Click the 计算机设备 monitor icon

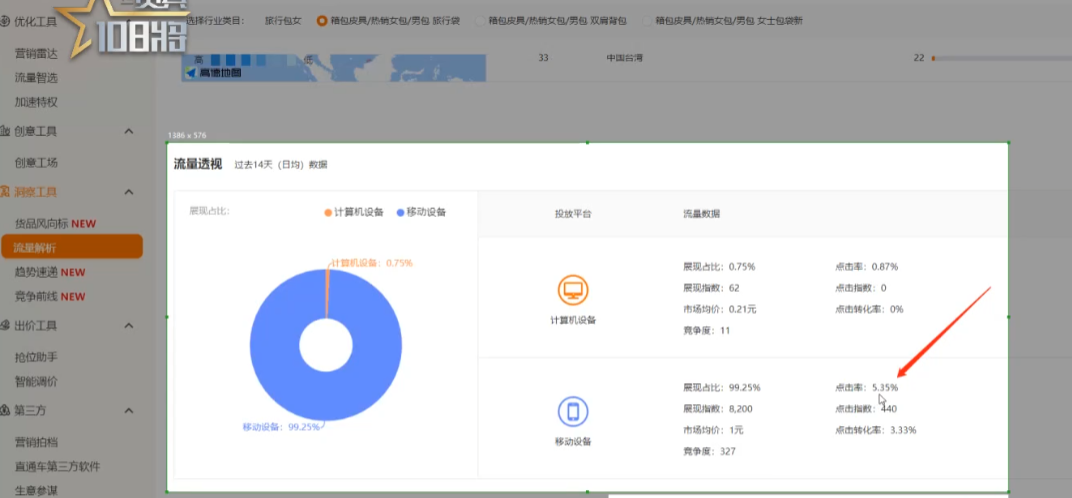tap(573, 291)
